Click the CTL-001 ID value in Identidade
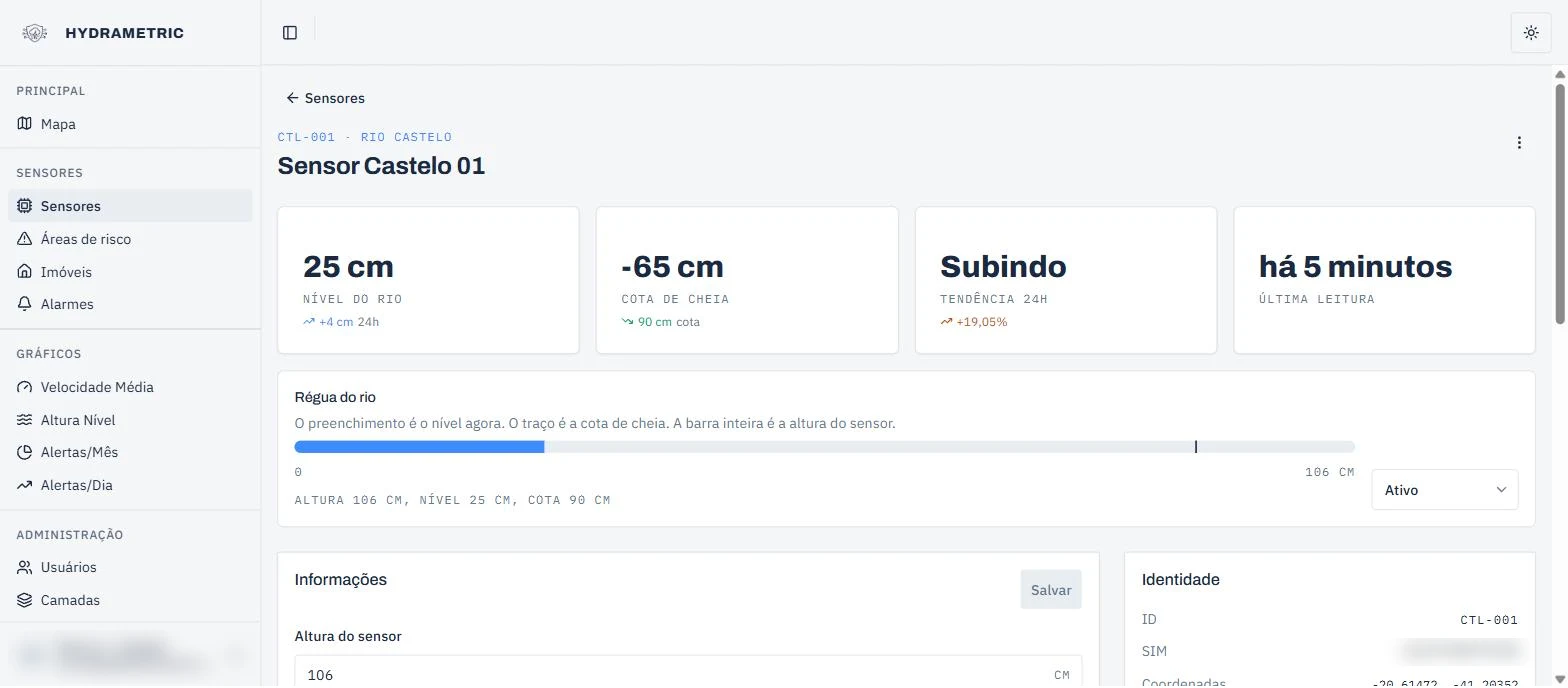1568x688 pixels. (1489, 620)
